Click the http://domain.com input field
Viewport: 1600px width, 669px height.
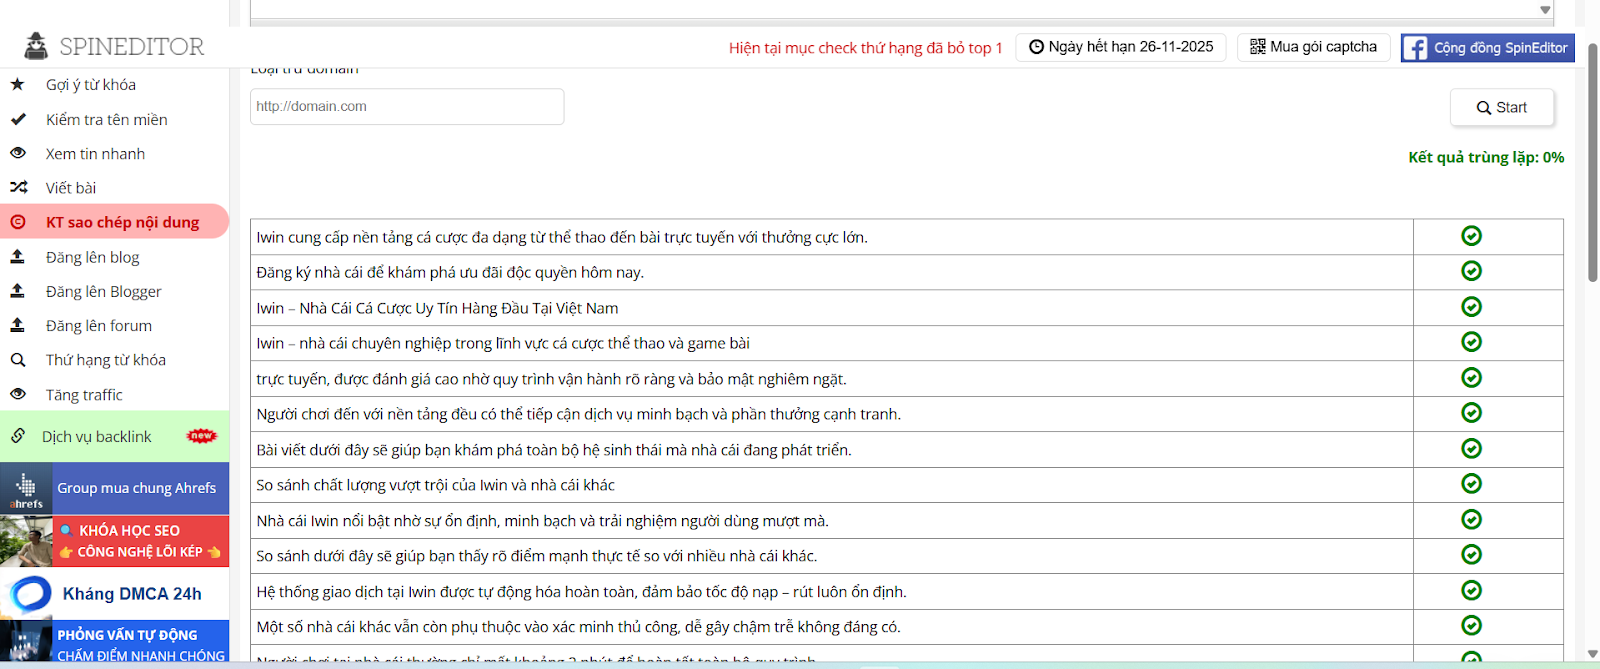tap(407, 107)
